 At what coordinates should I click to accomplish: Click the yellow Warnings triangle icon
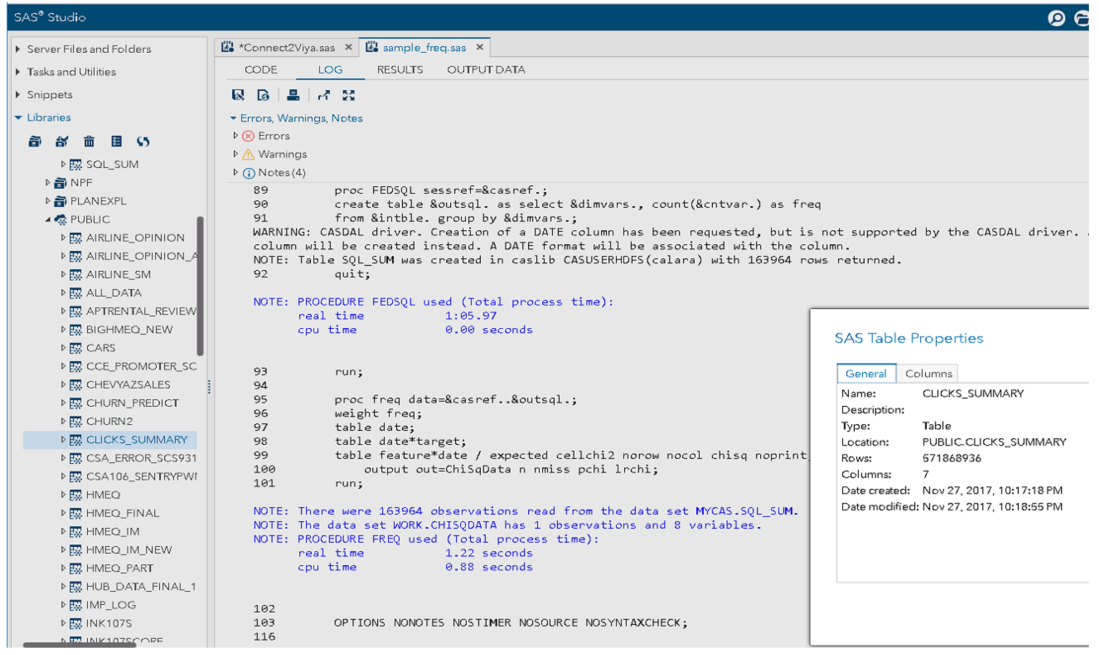[248, 154]
